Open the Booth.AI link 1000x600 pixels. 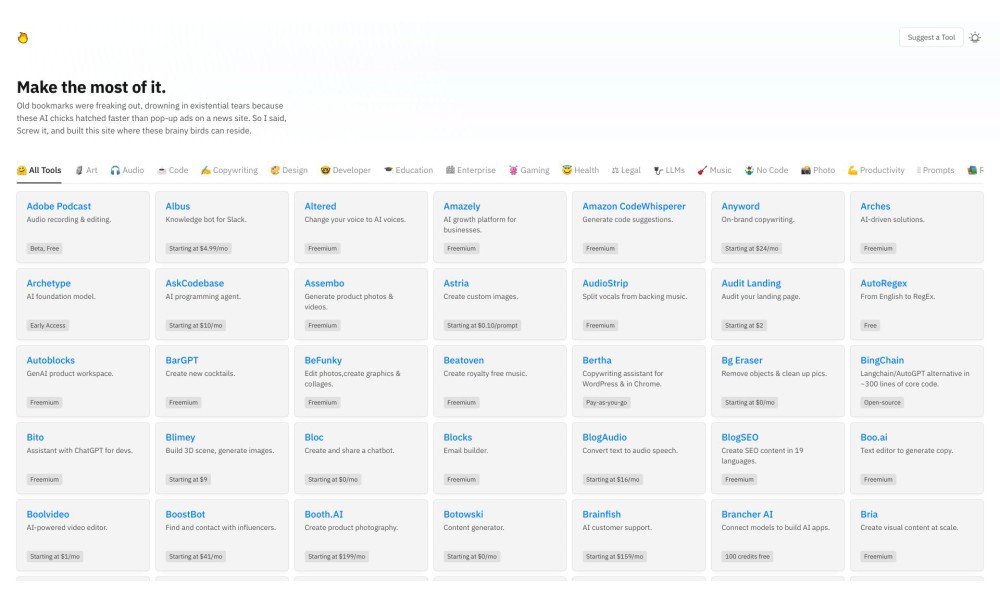[323, 515]
